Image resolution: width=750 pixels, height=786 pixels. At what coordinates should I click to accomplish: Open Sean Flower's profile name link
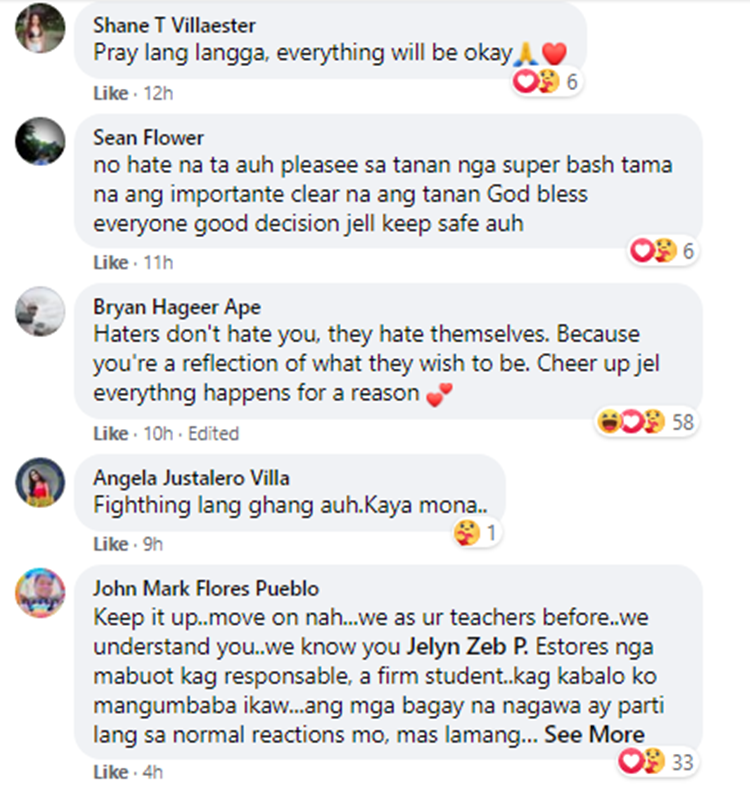coord(148,137)
